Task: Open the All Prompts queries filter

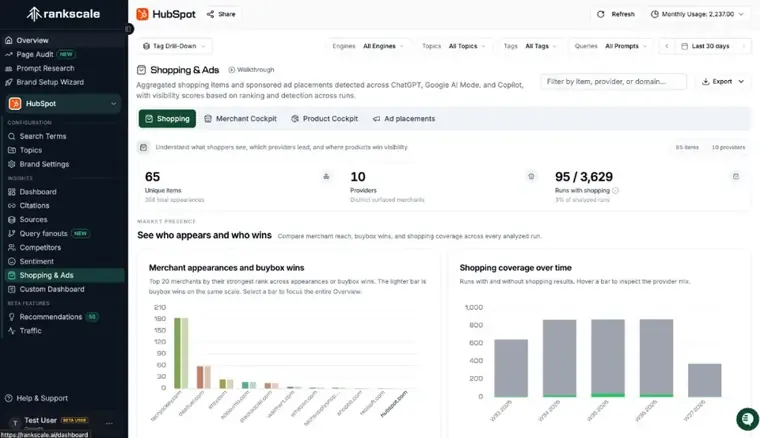Action: (625, 46)
